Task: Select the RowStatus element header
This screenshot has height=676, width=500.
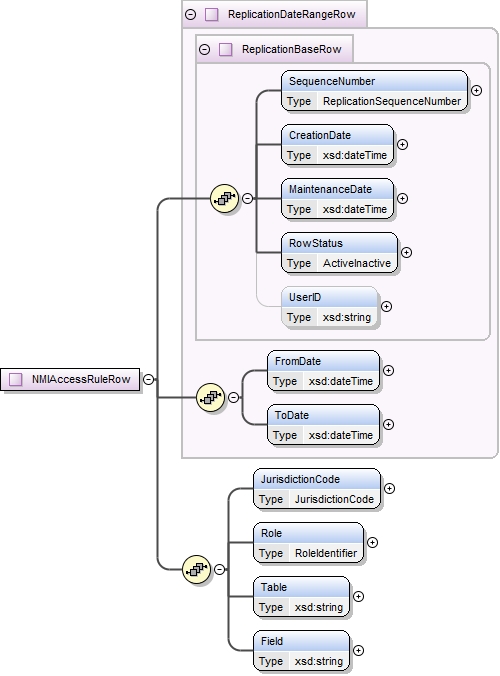Action: click(x=339, y=243)
